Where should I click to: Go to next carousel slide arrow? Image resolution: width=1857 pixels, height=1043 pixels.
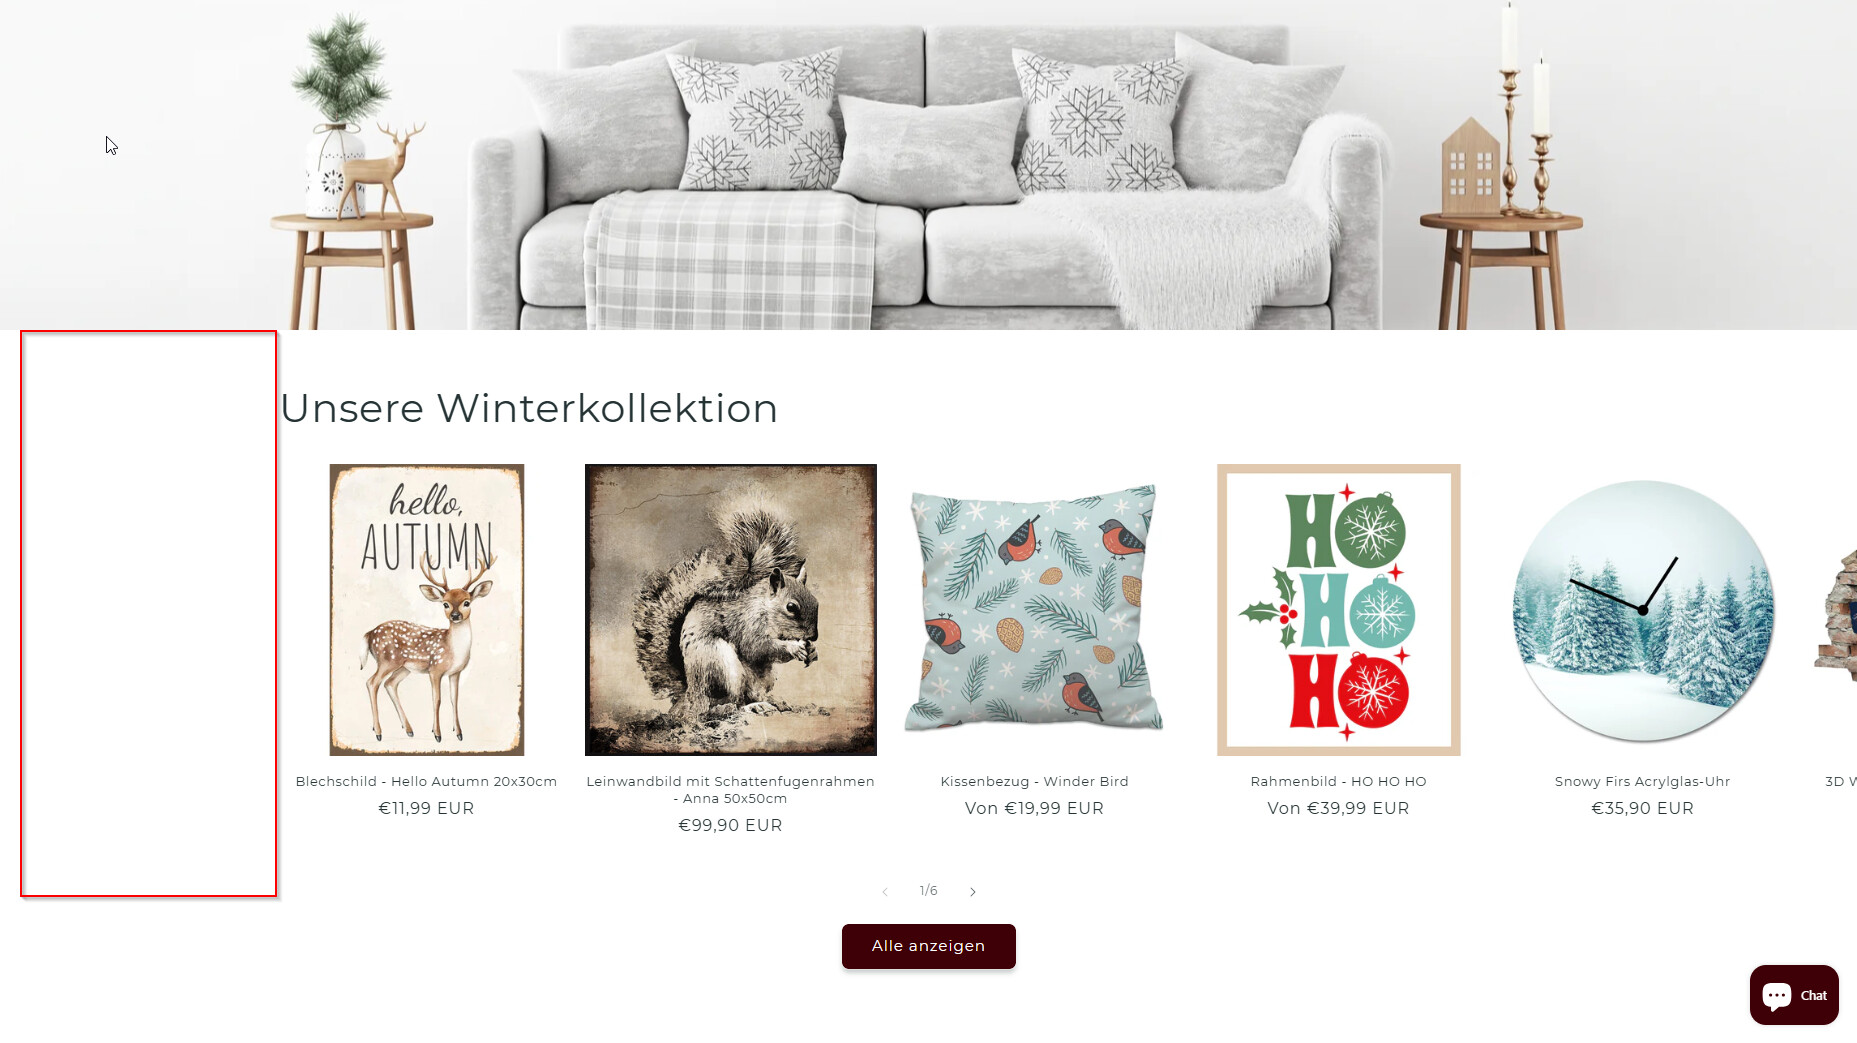click(x=973, y=892)
